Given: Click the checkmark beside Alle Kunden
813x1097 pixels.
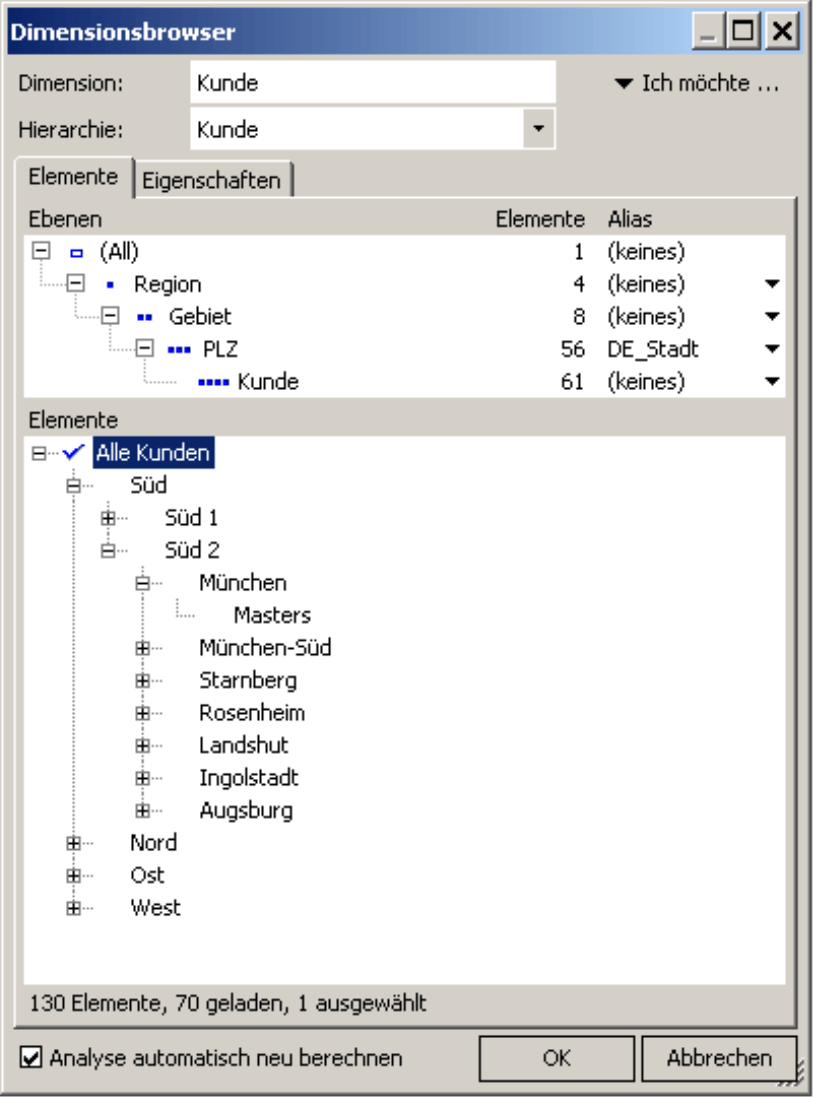Looking at the screenshot, I should 73,453.
